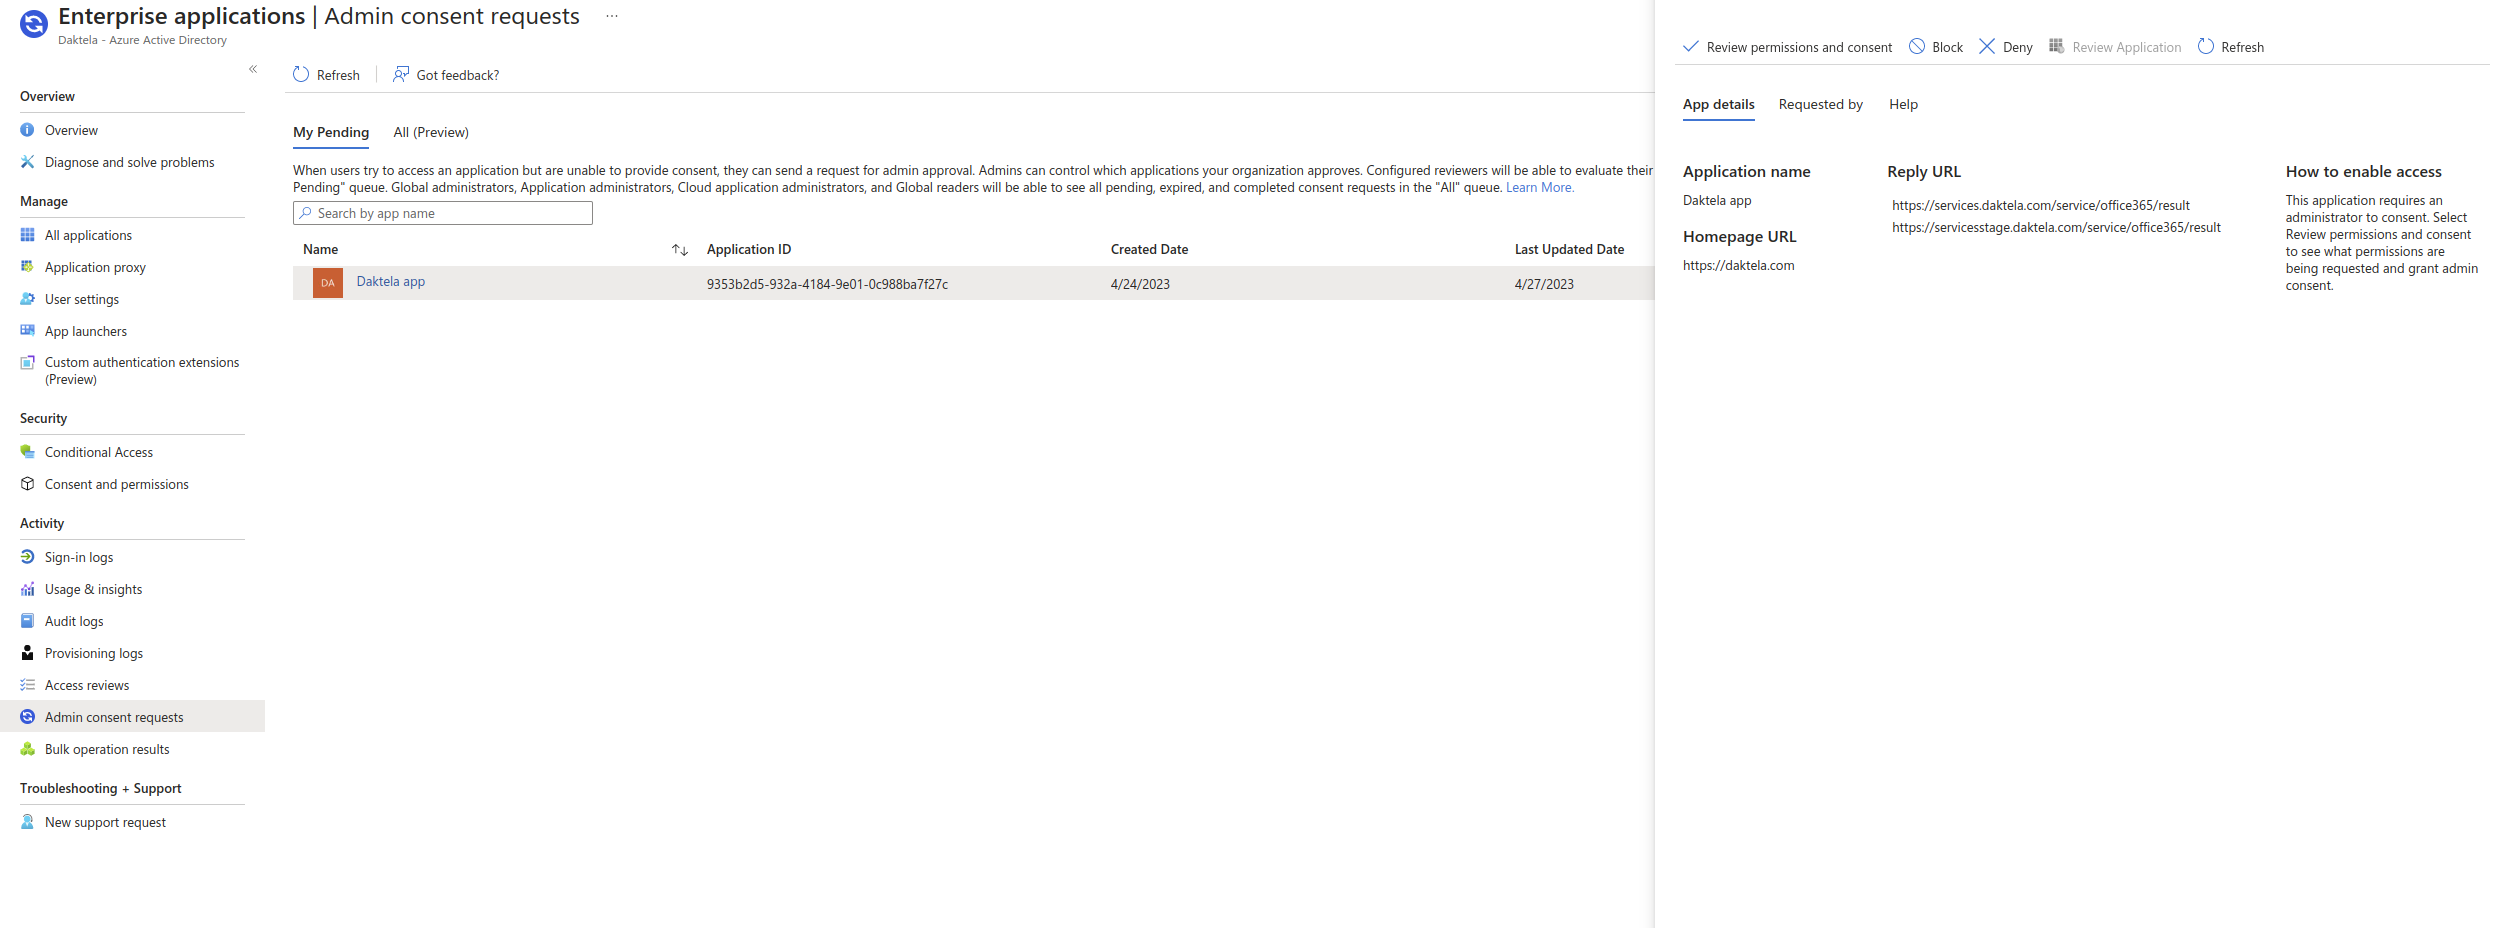
Task: Click the Refresh icon above the pending list
Action: coord(301,75)
